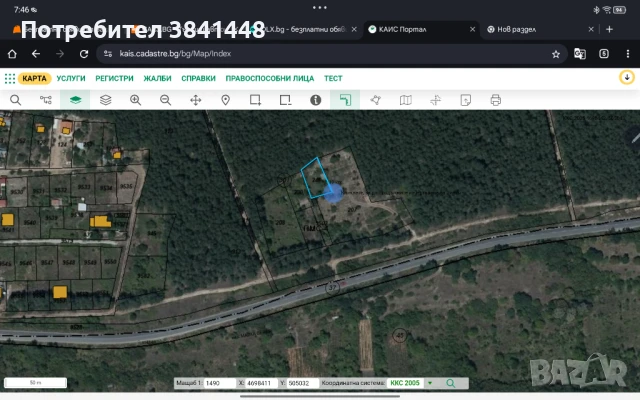The image size is (640, 400).
Task: Open the object tree/structure tool
Action: pyautogui.click(x=46, y=100)
